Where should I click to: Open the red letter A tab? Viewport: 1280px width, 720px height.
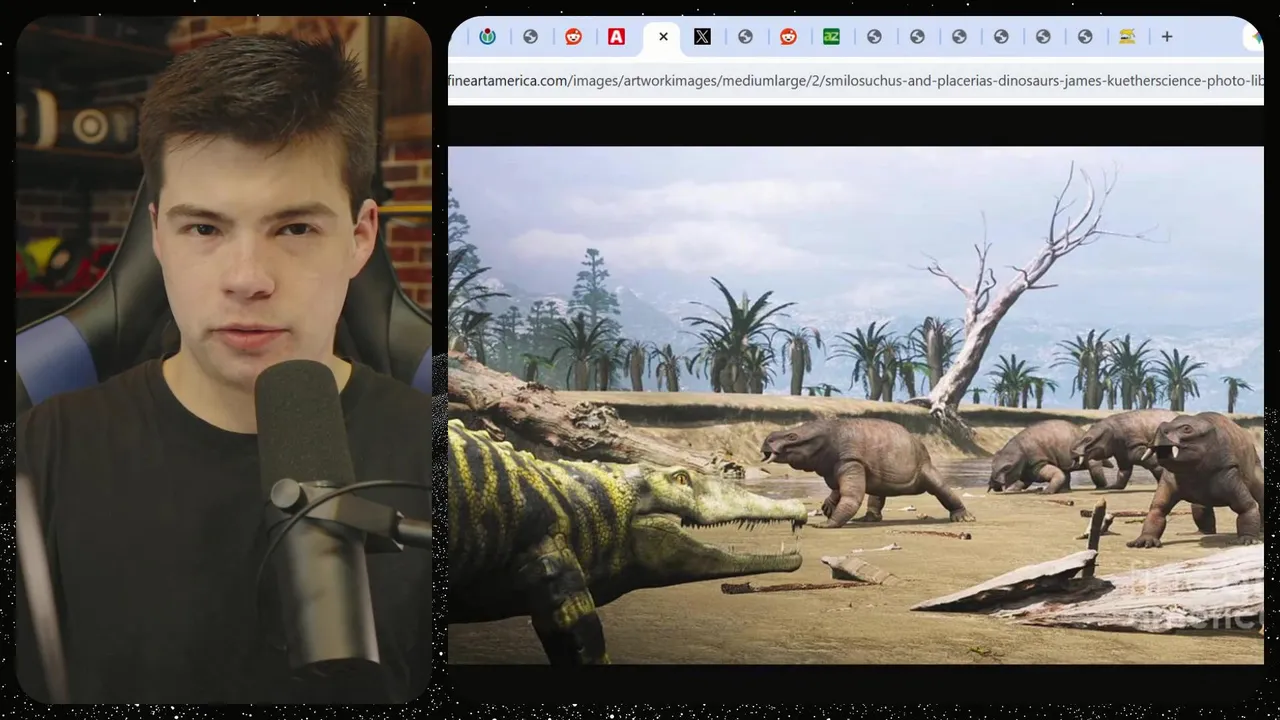point(617,37)
